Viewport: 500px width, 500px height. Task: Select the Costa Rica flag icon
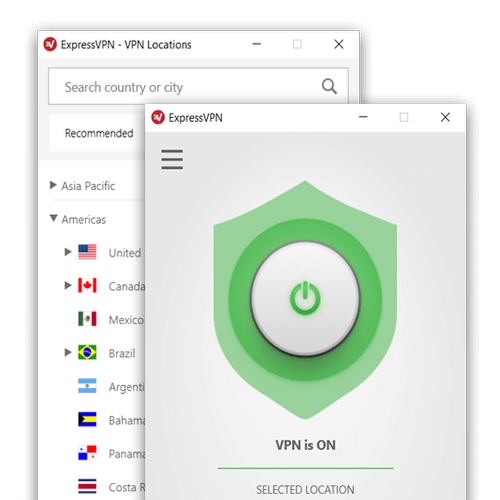tap(87, 486)
